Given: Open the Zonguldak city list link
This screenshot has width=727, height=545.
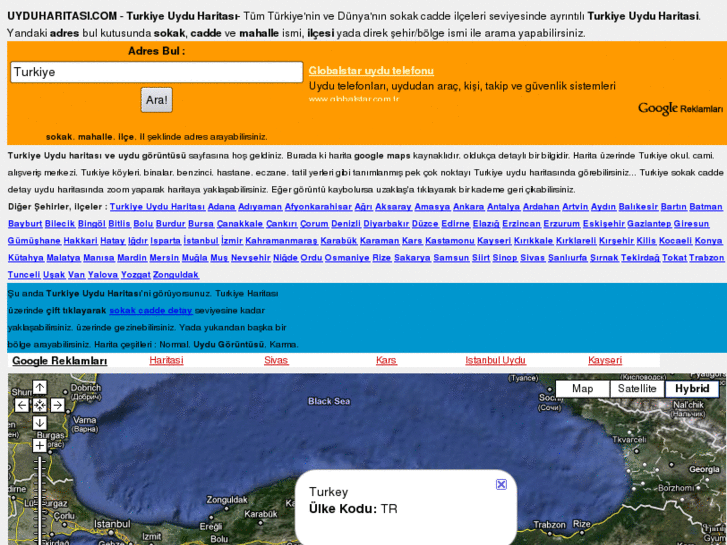Looking at the screenshot, I should 176,275.
